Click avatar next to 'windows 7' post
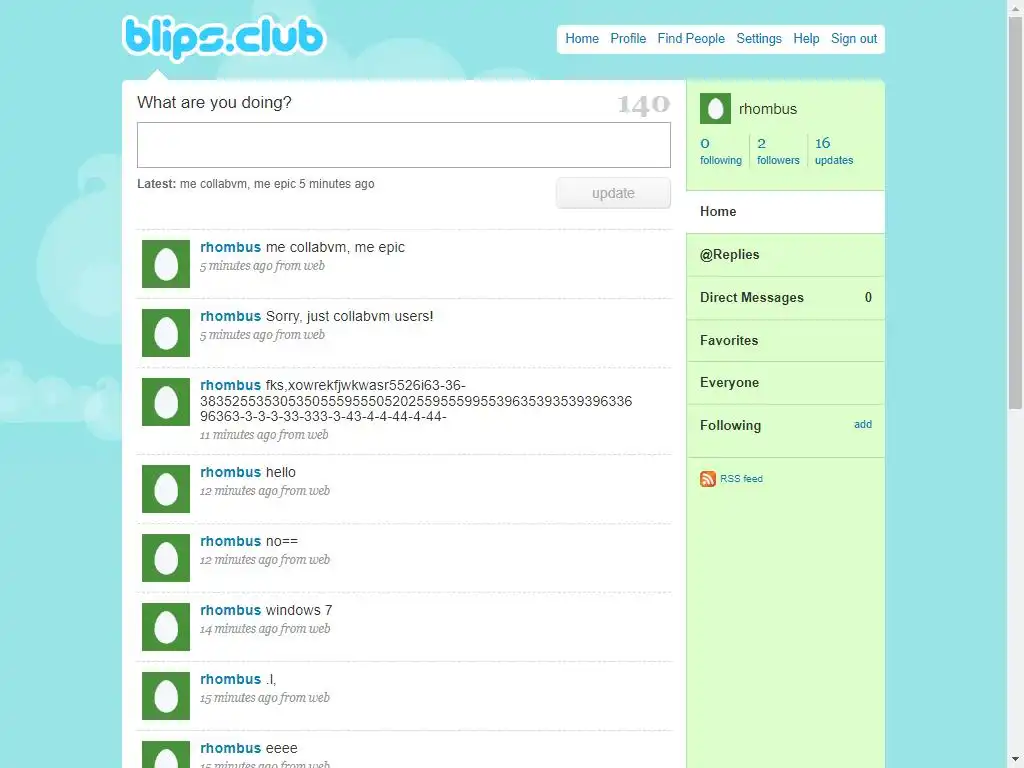The image size is (1024, 768). click(x=166, y=627)
